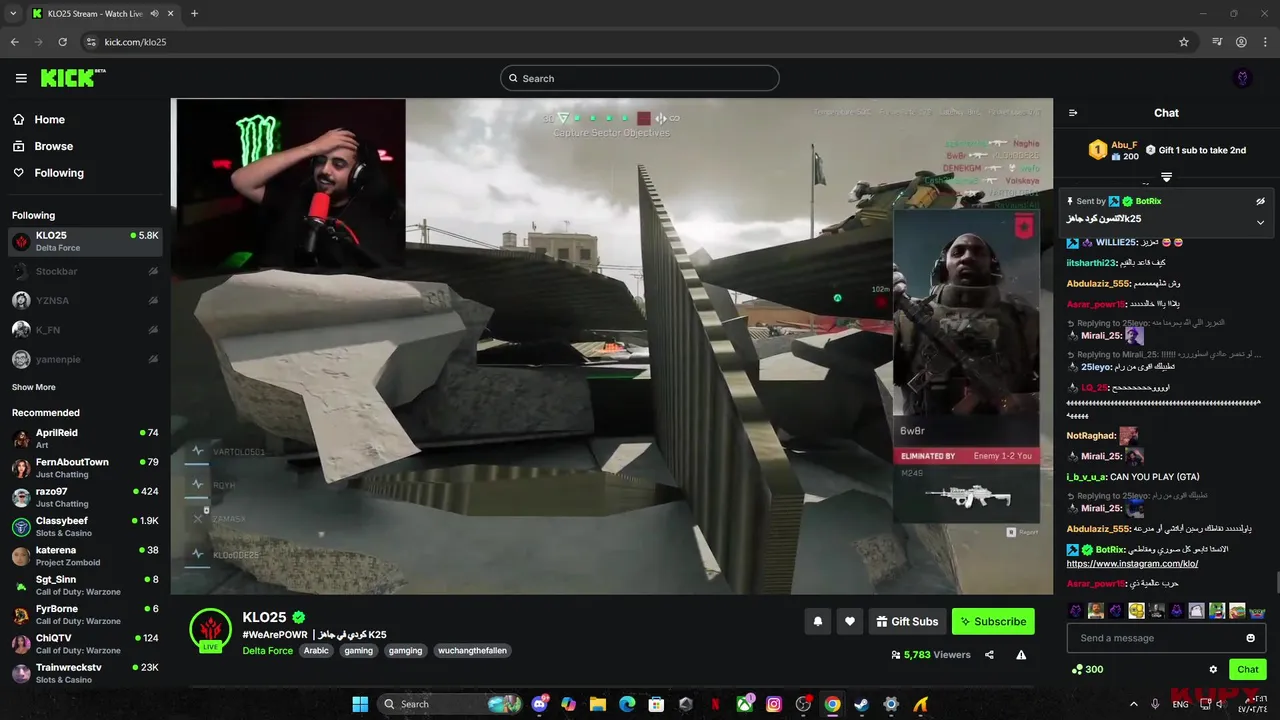1280x720 pixels.
Task: Select yamenpie in the Following list
Action: pyautogui.click(x=85, y=358)
